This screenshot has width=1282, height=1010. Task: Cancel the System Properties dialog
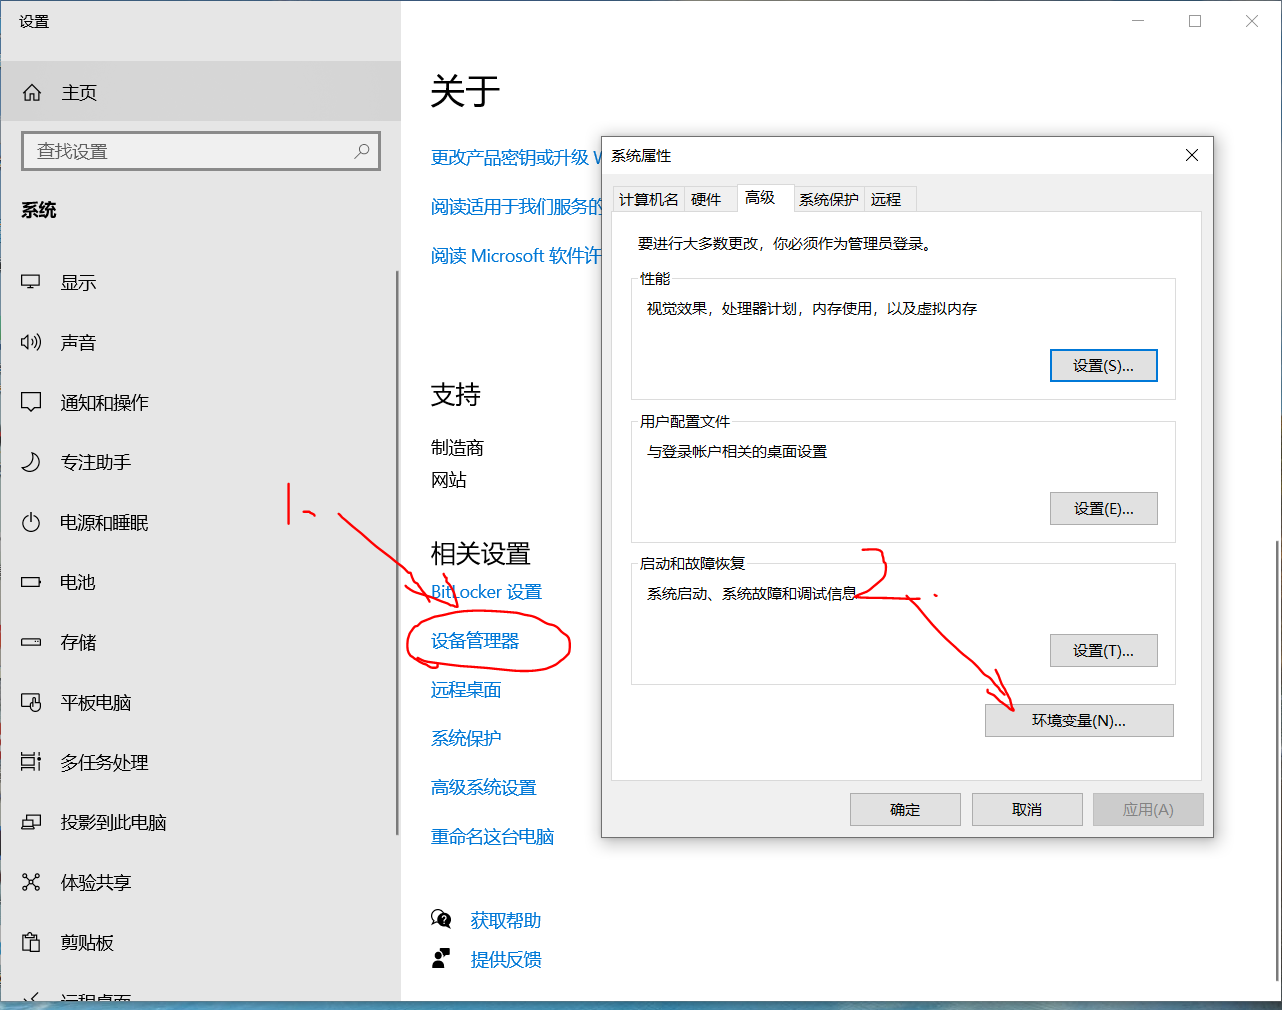coord(1027,810)
